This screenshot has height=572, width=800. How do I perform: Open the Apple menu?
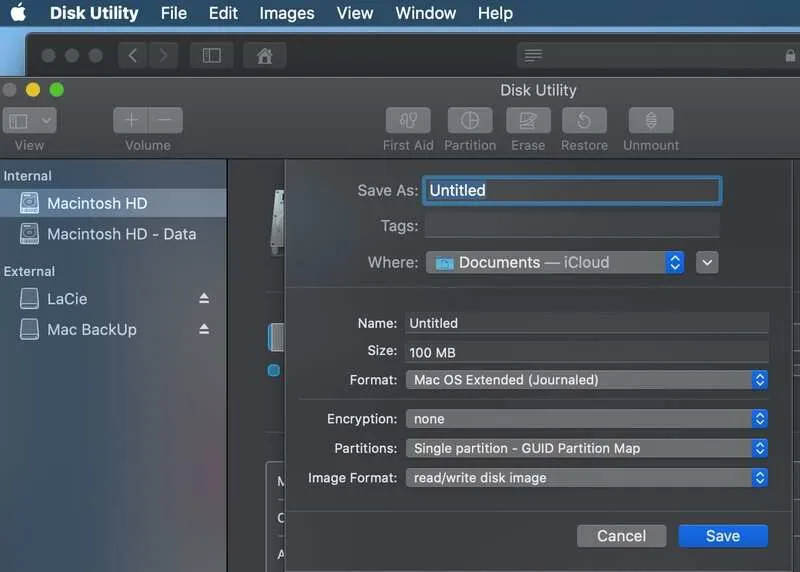18,12
